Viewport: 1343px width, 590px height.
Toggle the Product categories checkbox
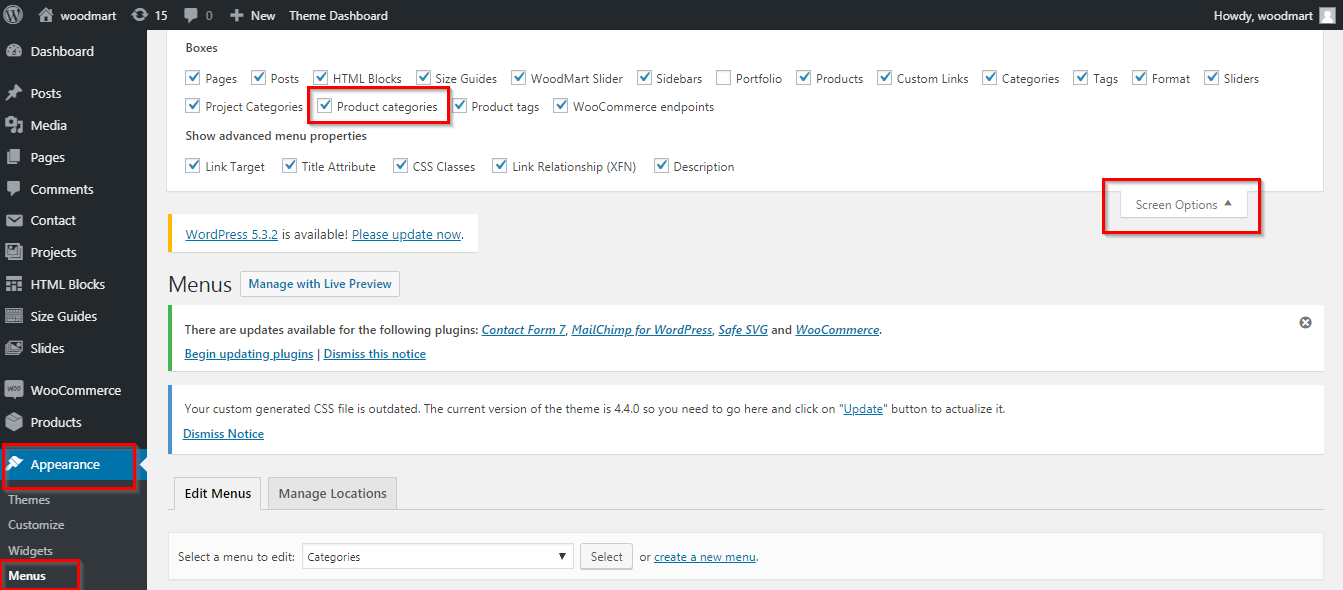click(x=325, y=105)
